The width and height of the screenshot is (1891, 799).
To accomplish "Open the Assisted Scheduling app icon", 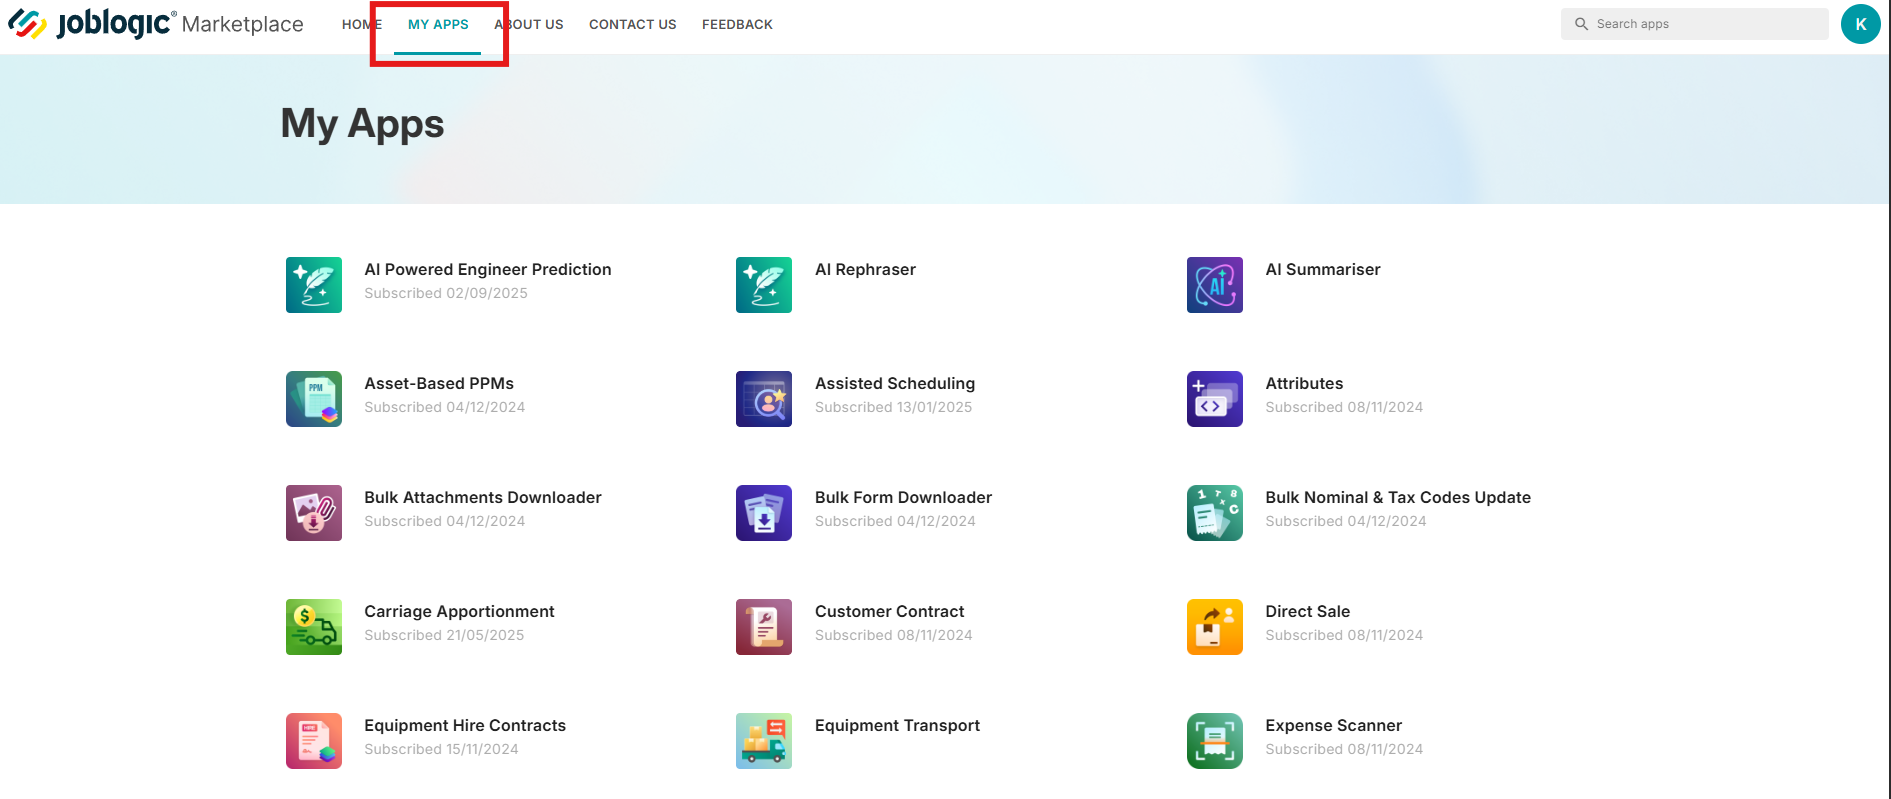I will pos(764,399).
